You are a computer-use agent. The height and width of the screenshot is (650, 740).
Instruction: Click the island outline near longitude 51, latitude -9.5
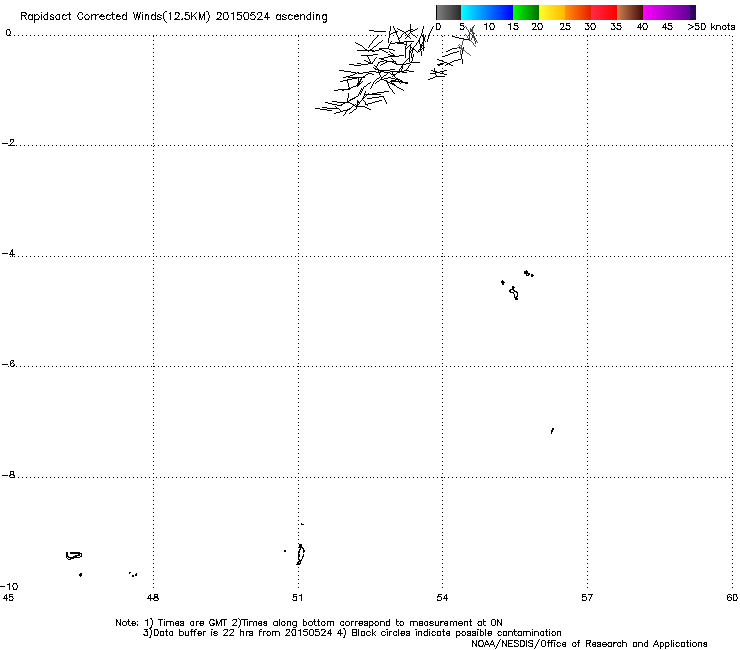pos(300,554)
